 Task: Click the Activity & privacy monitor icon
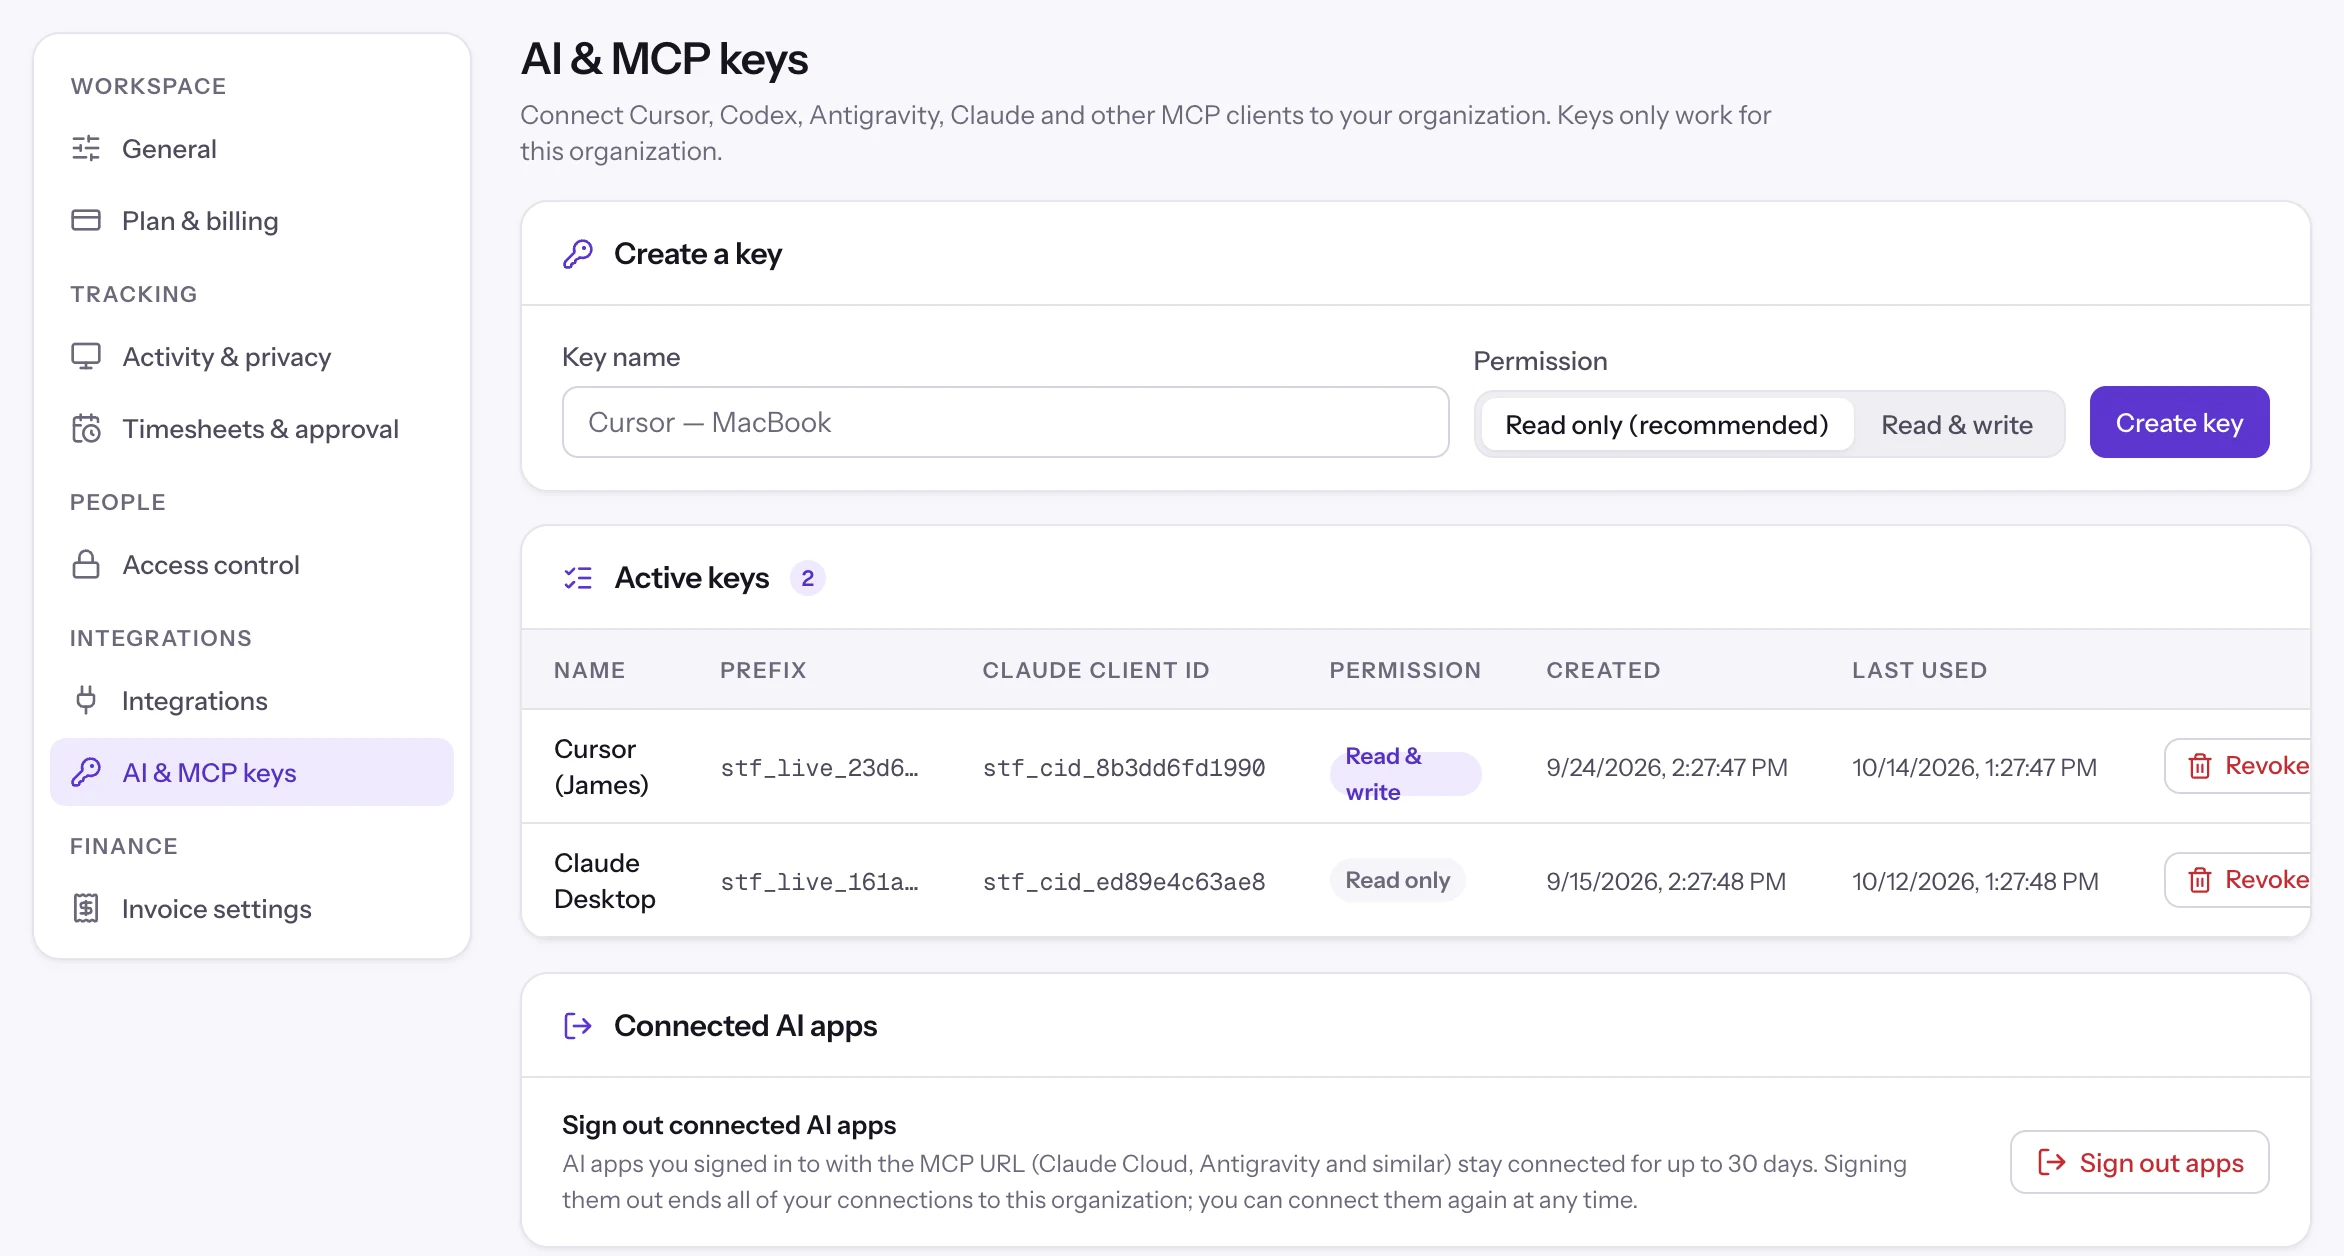(x=86, y=357)
